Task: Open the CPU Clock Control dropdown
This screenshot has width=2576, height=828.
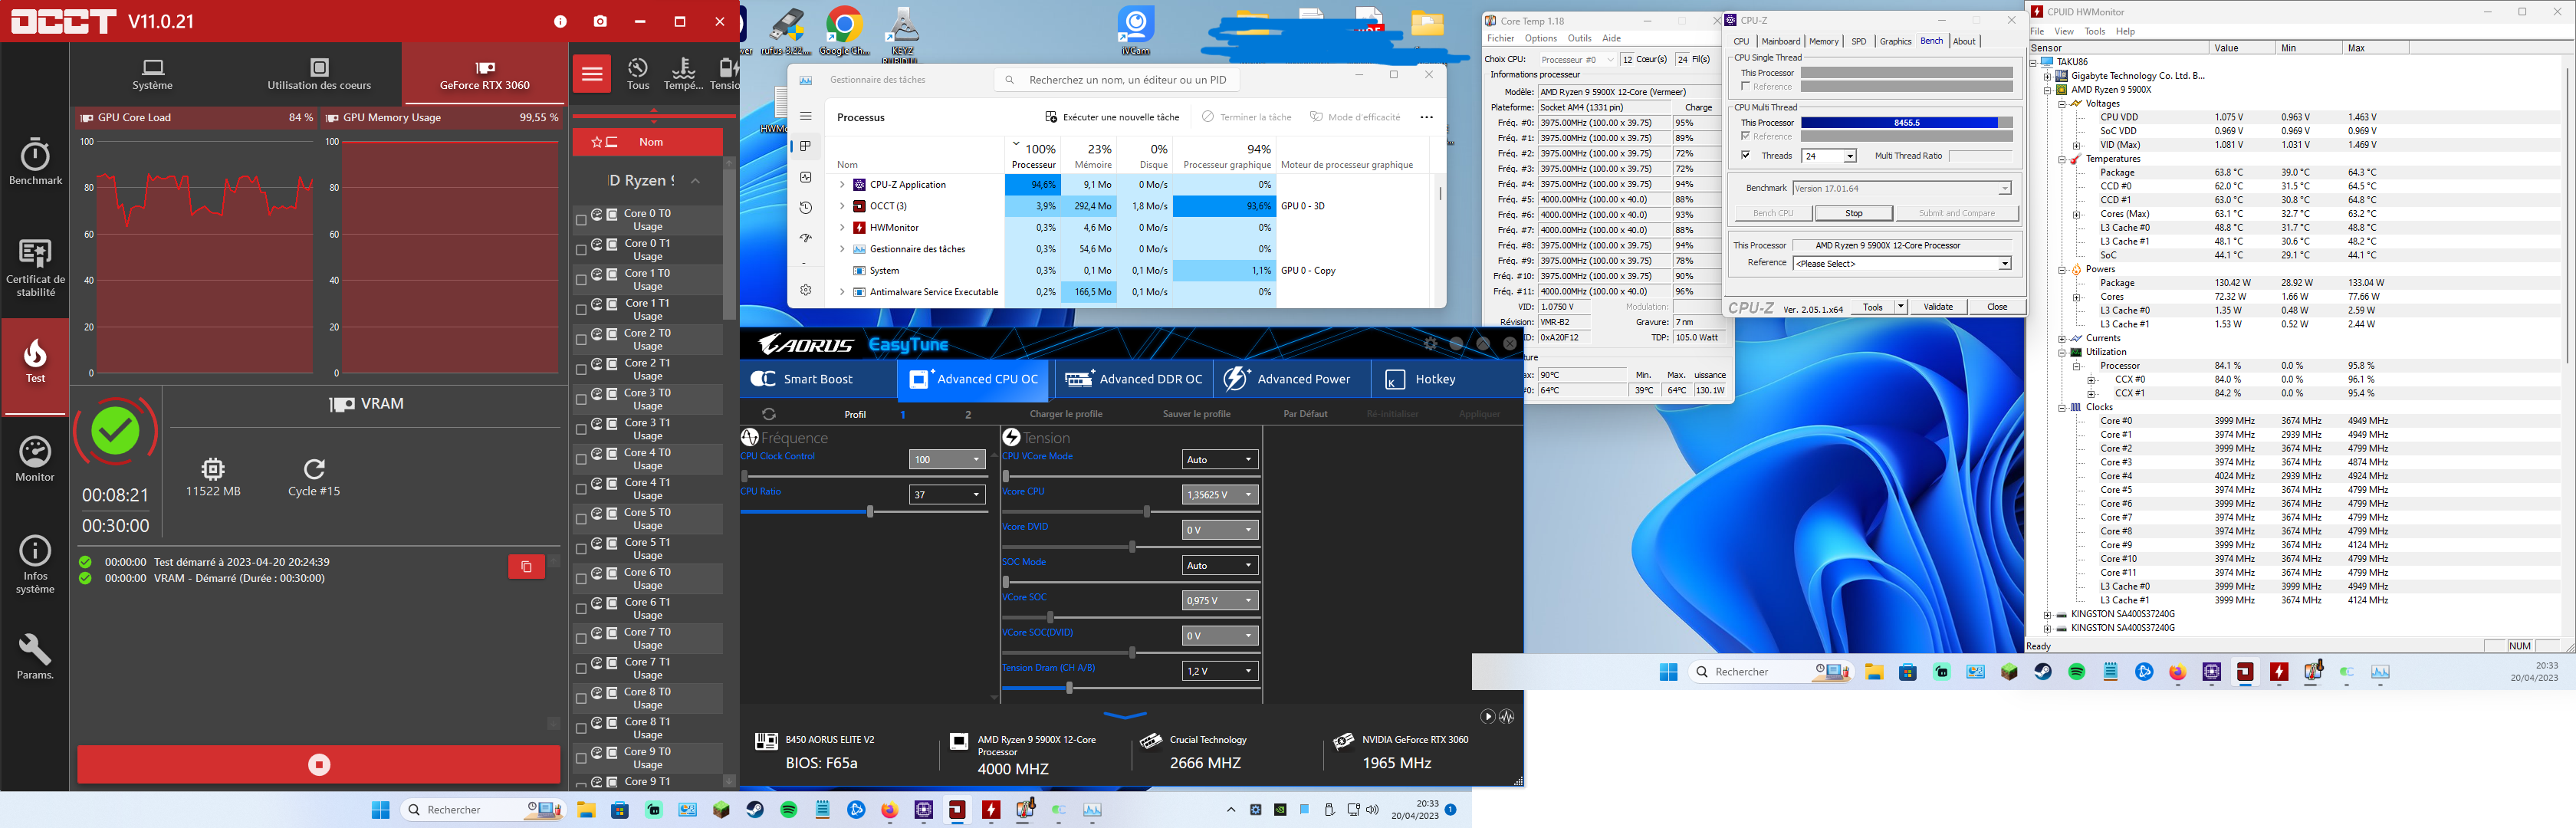Action: [947, 459]
